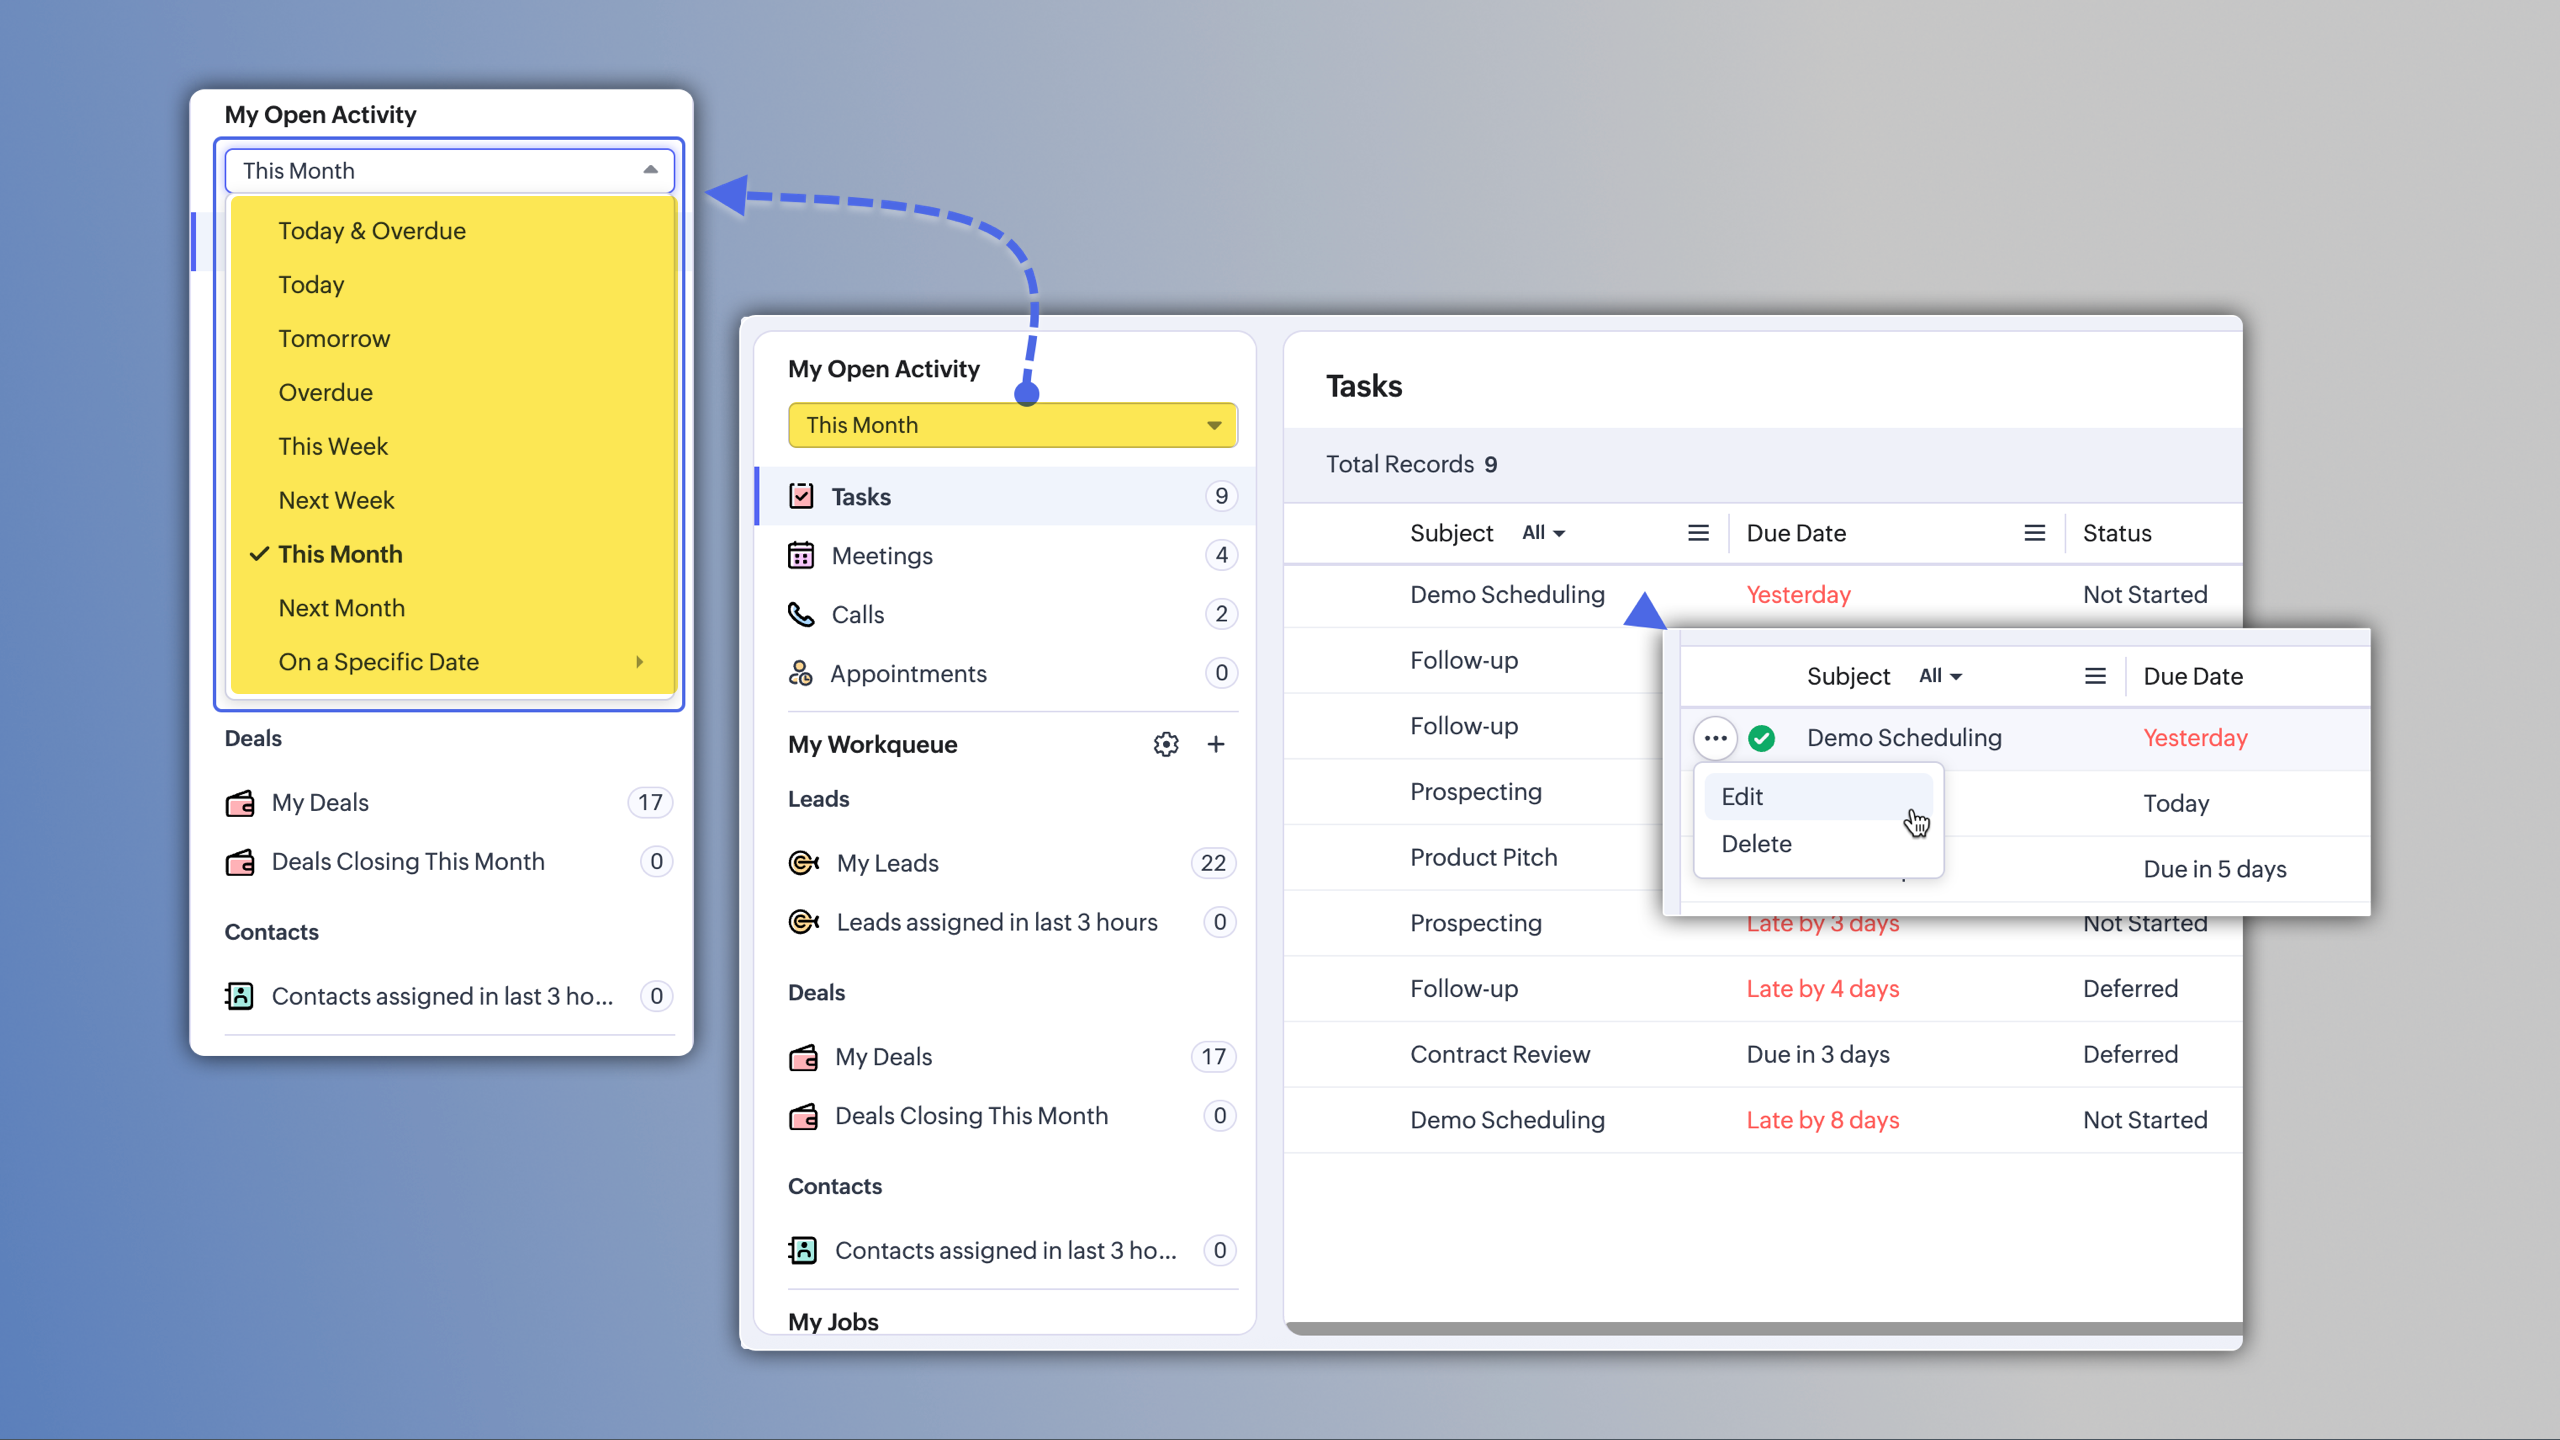This screenshot has height=1440, width=2560.
Task: Click the My Leads target icon
Action: 803,863
